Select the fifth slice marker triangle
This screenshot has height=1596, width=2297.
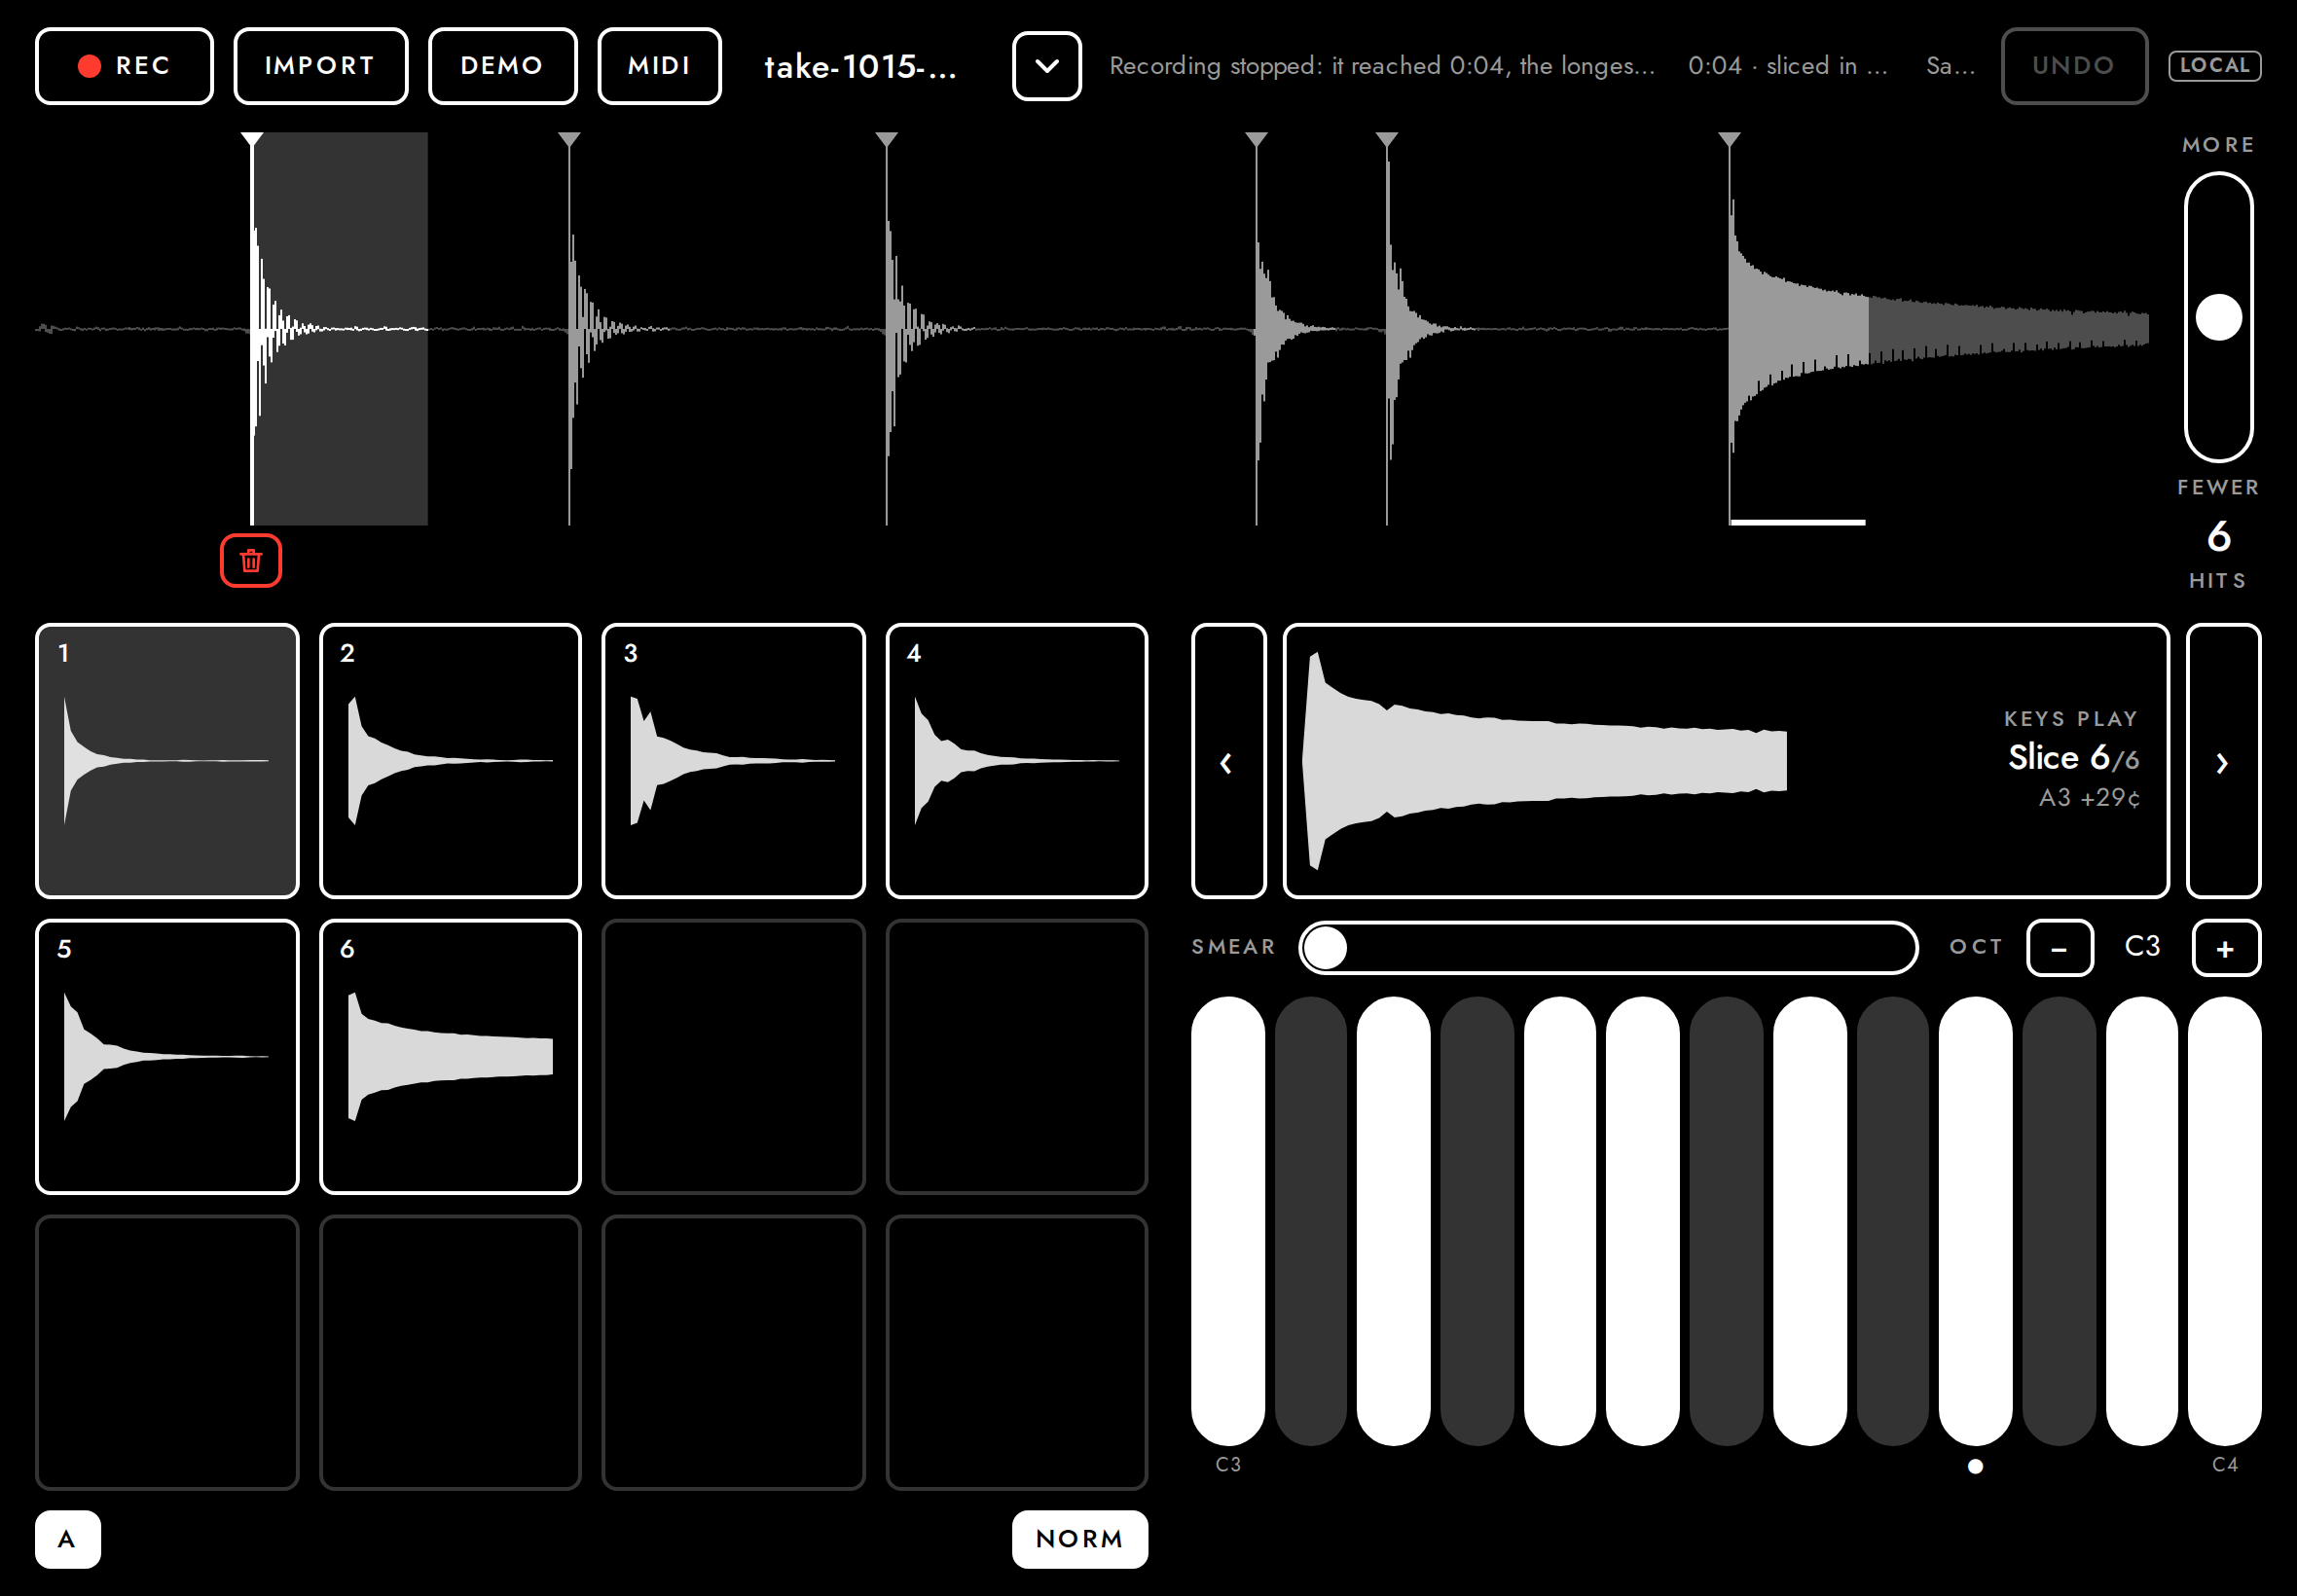click(1386, 140)
